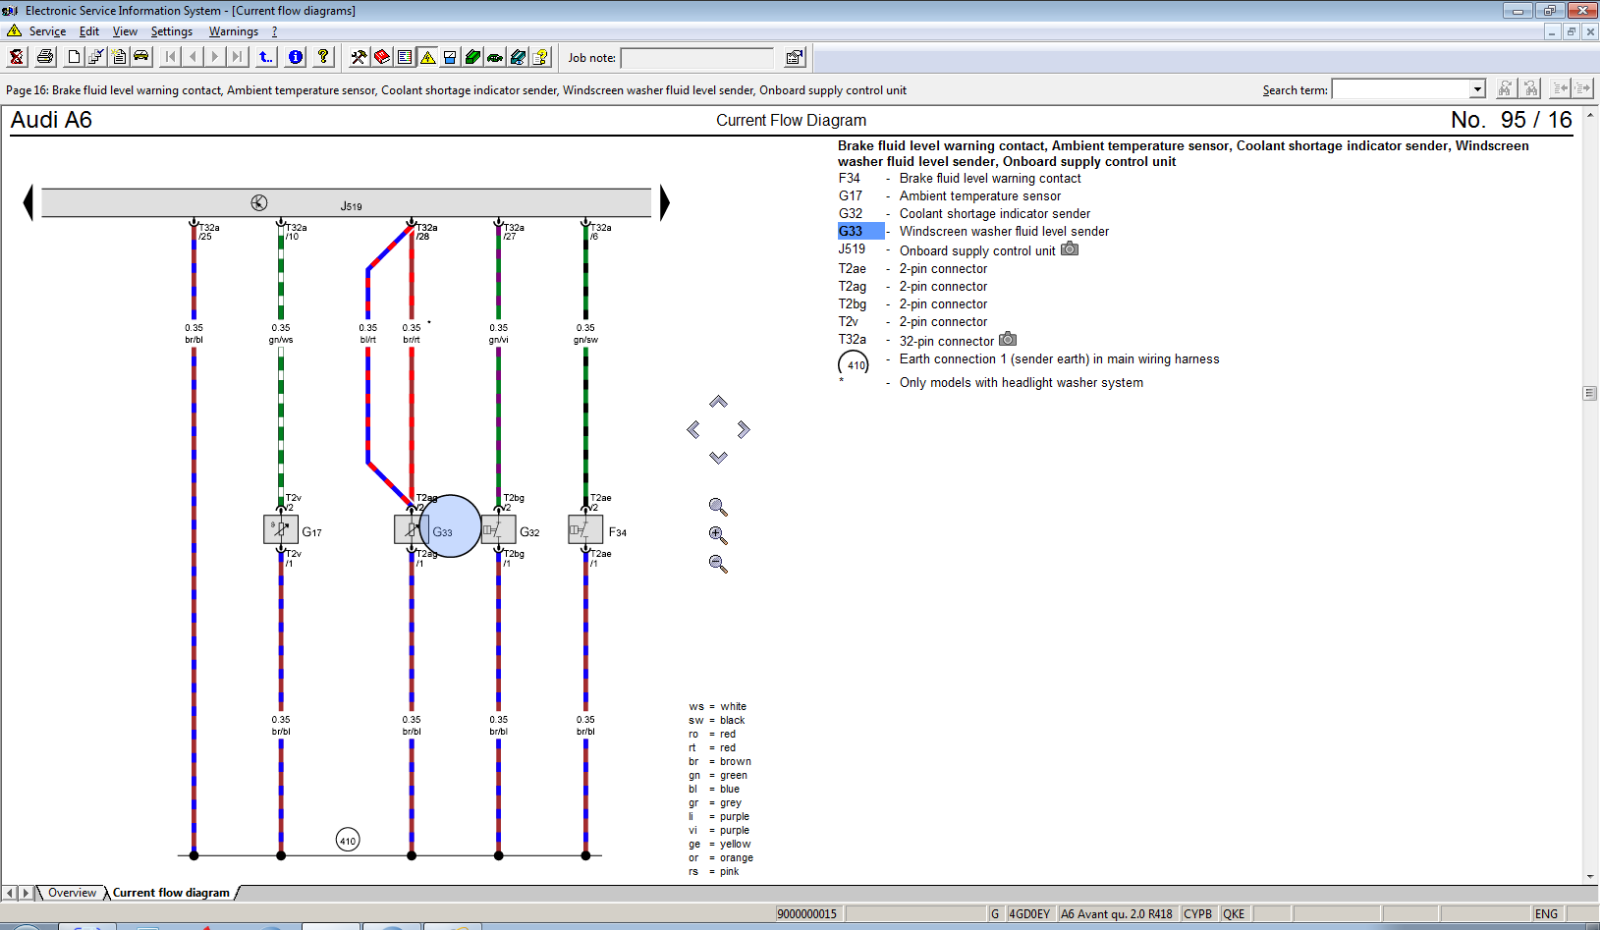Go to previous page arrow in toolbar
Viewport: 1600px width, 930px height.
point(193,57)
